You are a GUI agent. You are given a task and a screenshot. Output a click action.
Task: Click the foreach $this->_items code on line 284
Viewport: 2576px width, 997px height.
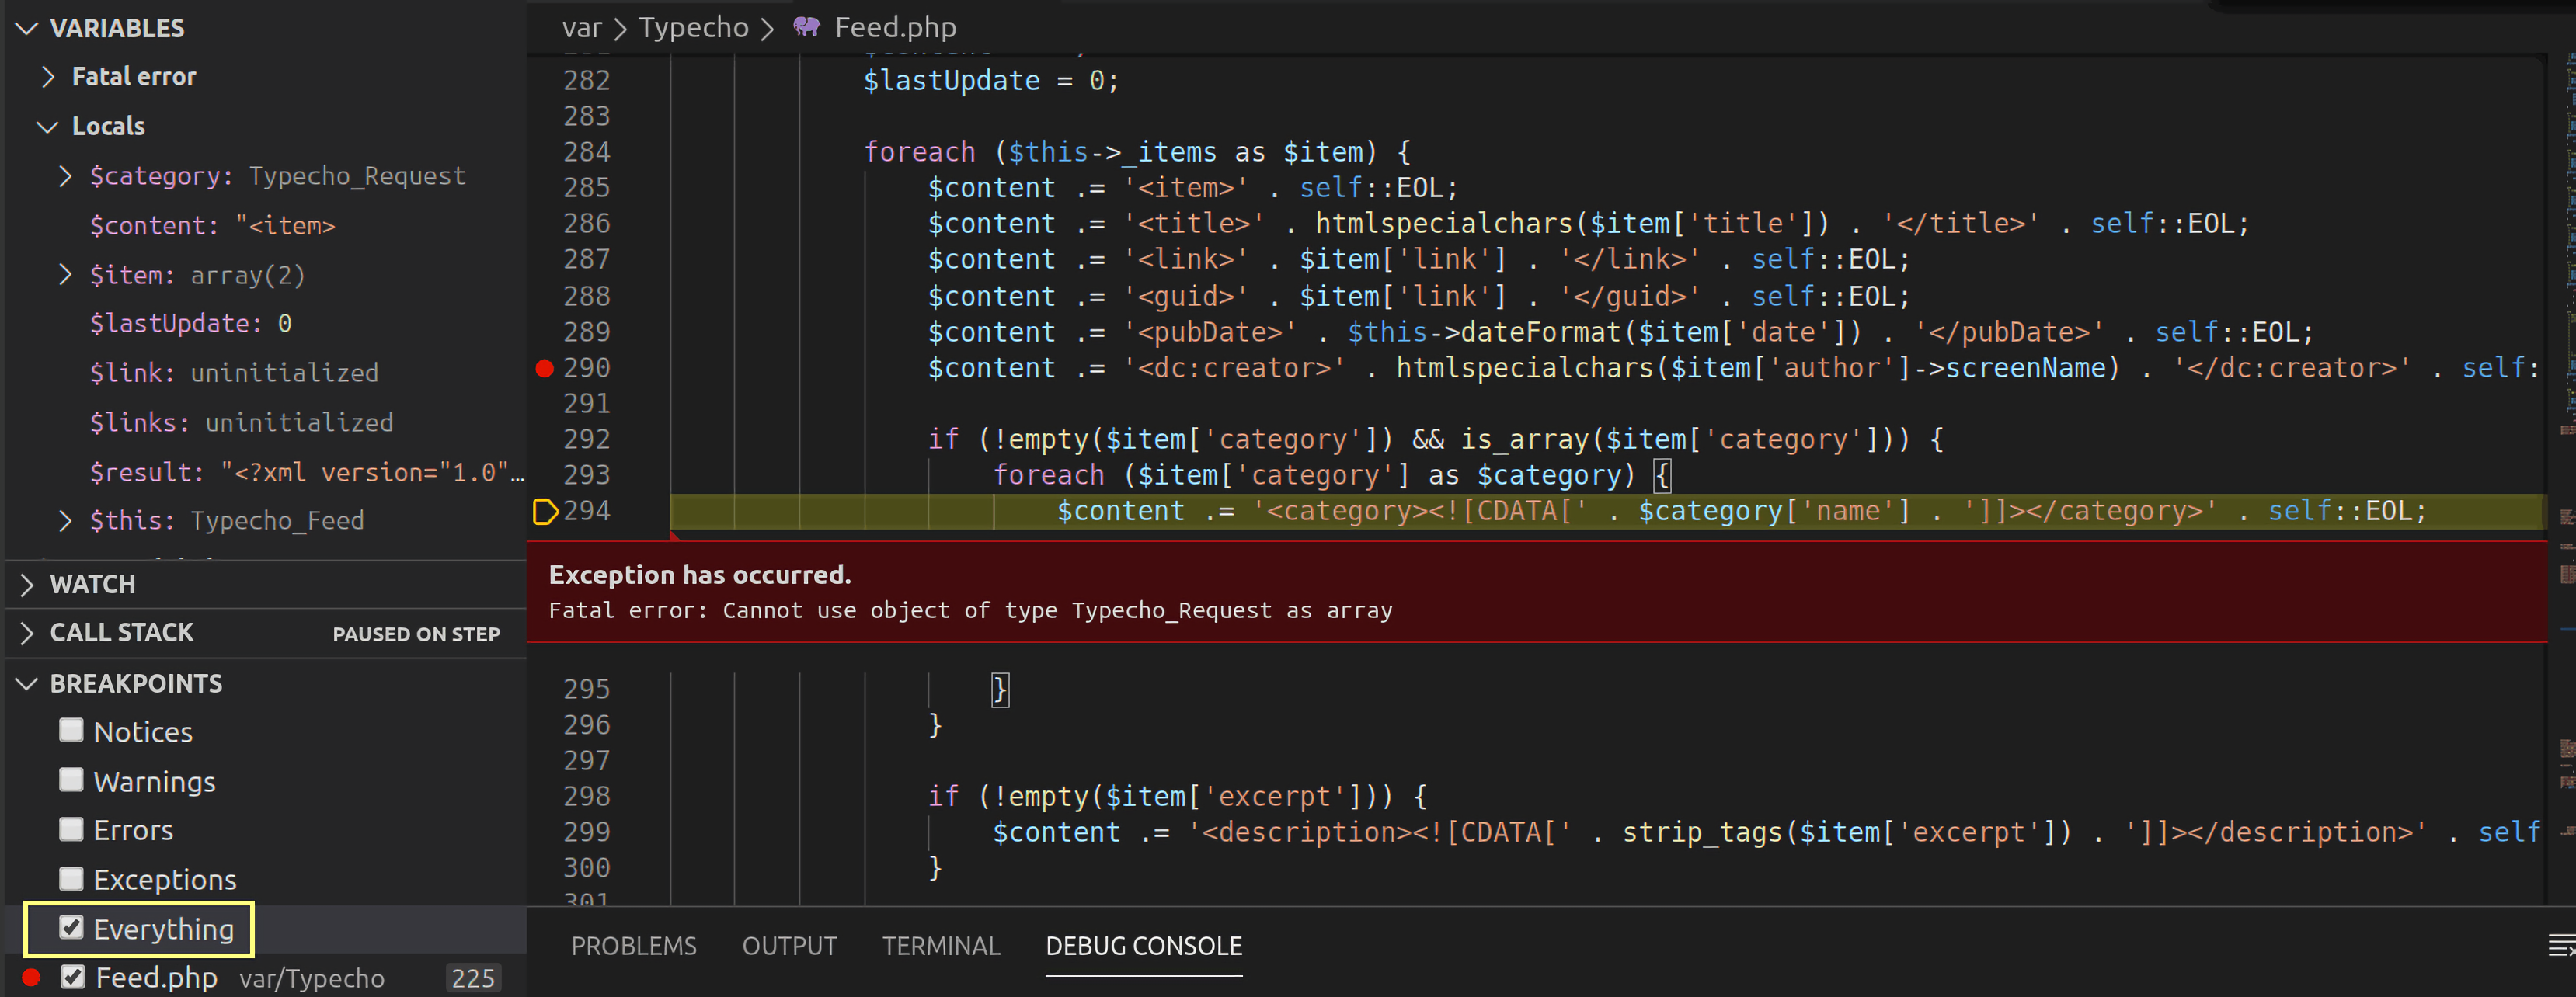click(x=1137, y=152)
